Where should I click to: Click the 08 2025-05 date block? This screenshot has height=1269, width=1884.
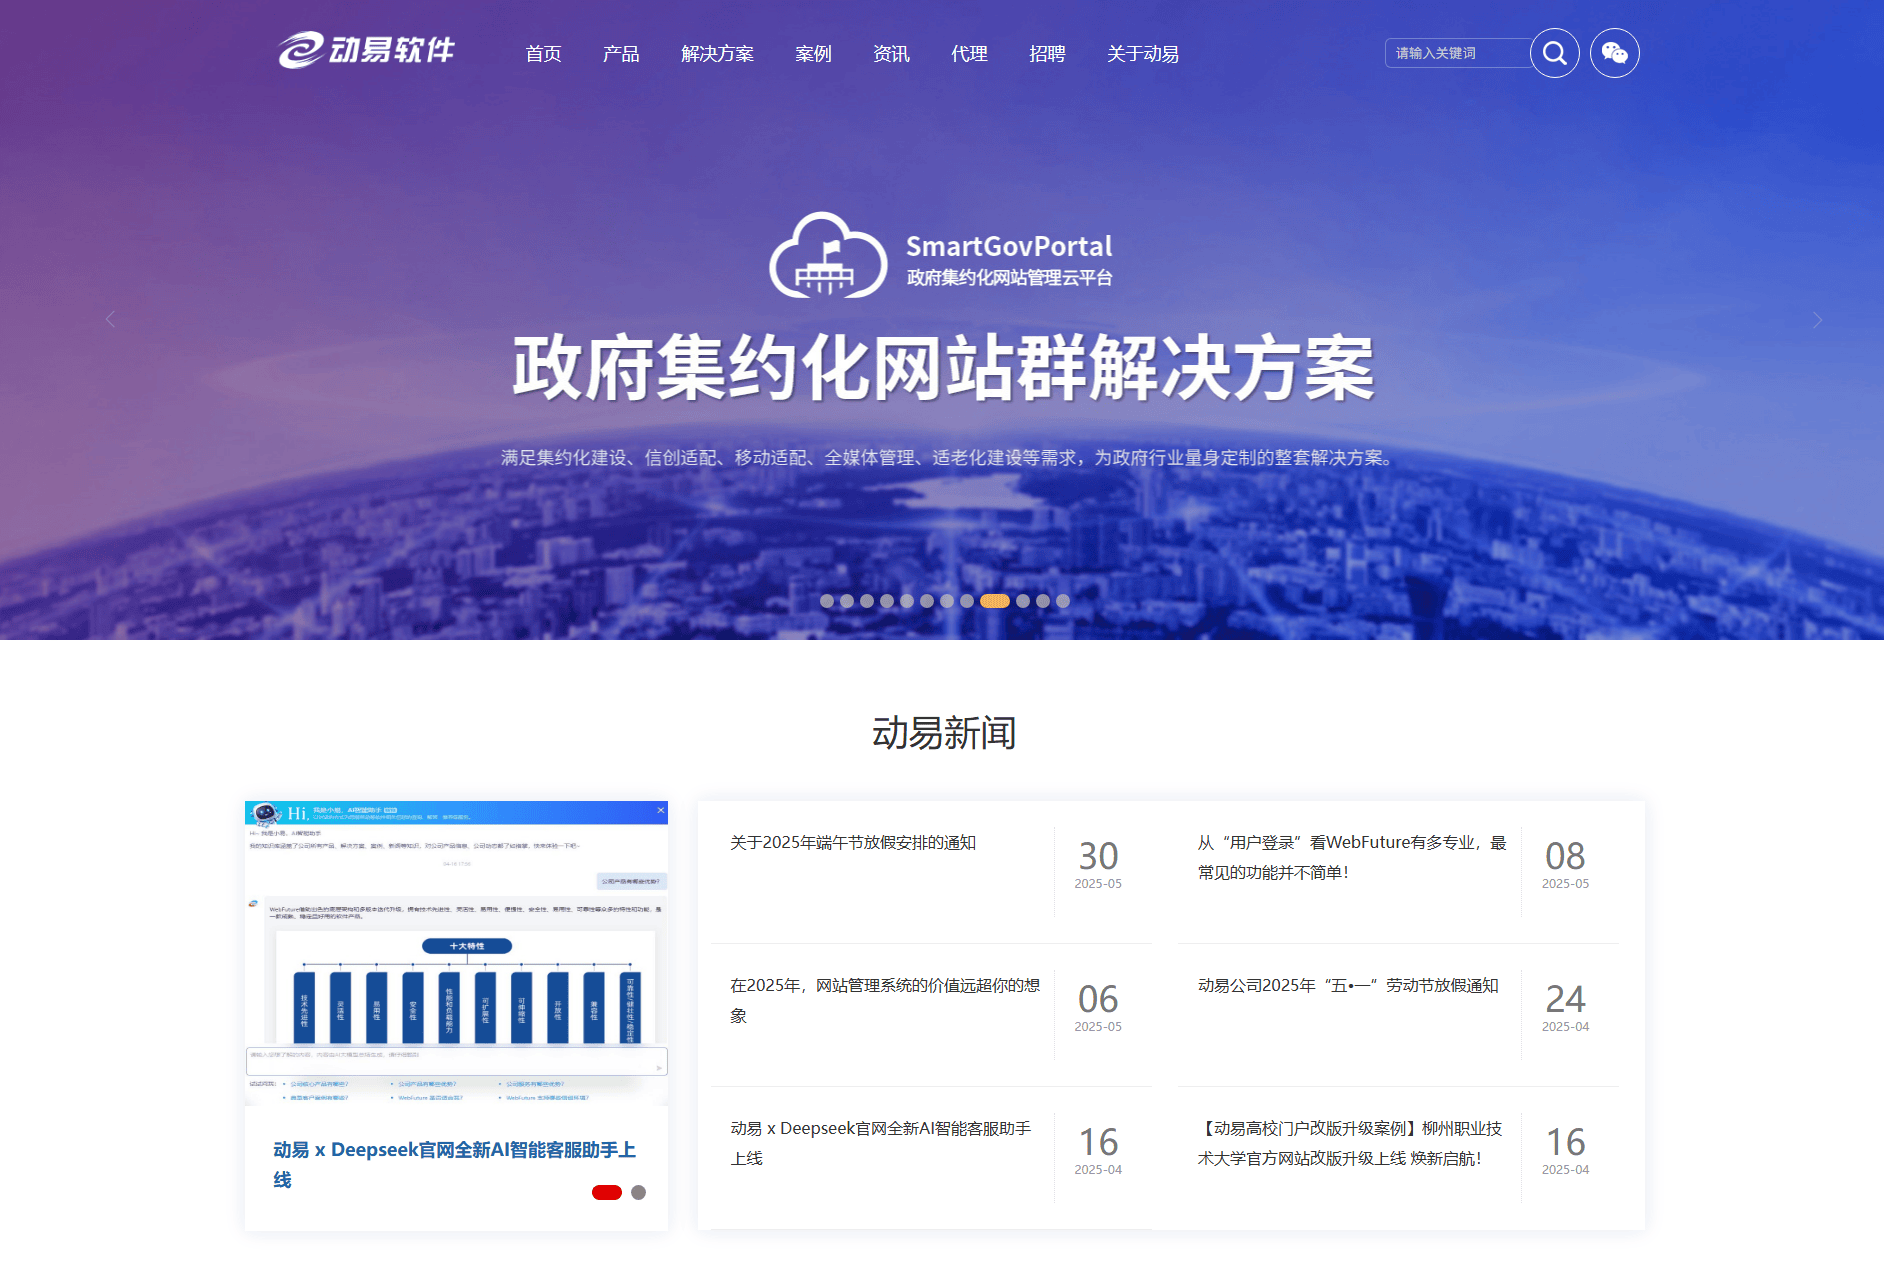(1565, 864)
